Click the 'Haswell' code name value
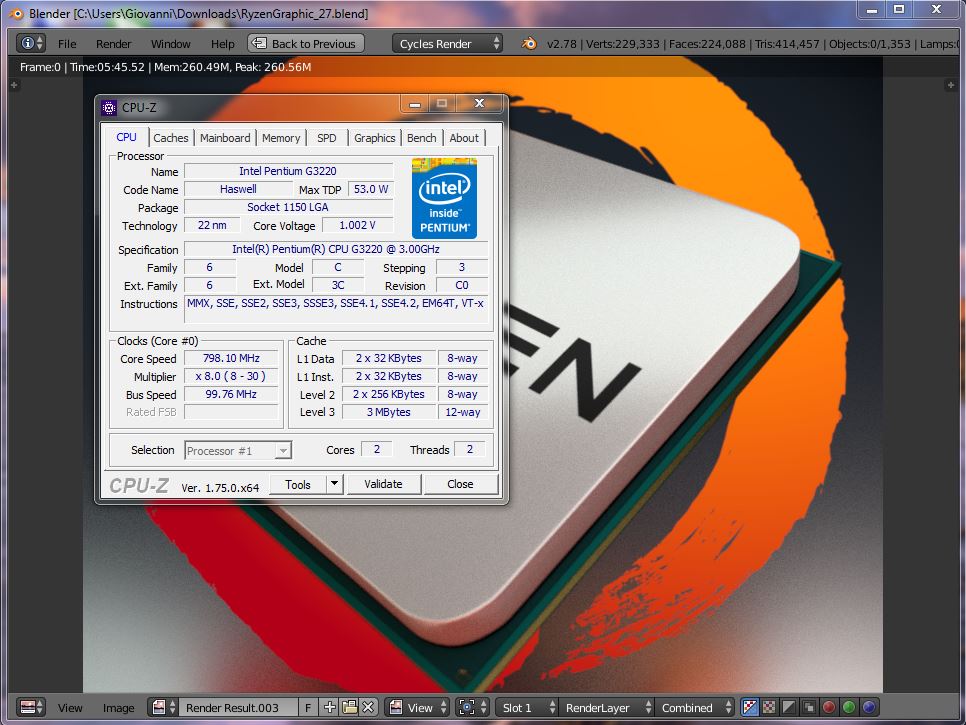 point(238,189)
